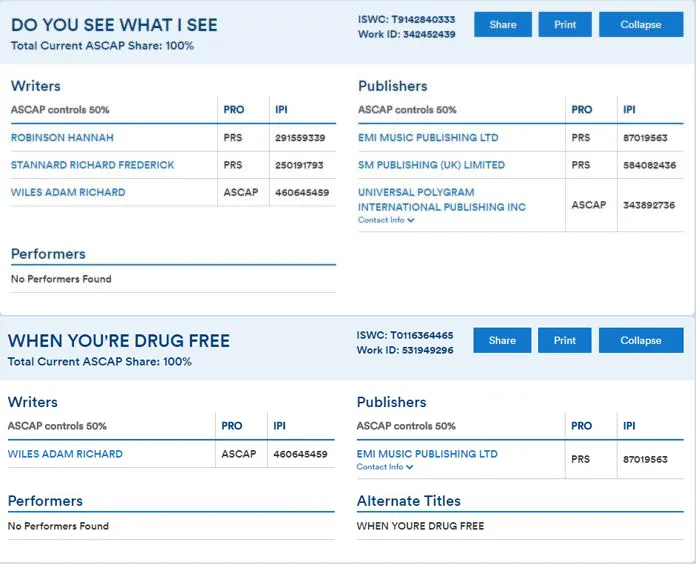This screenshot has width=696, height=564.
Task: Select IPI number 291559339
Action: [x=300, y=138]
